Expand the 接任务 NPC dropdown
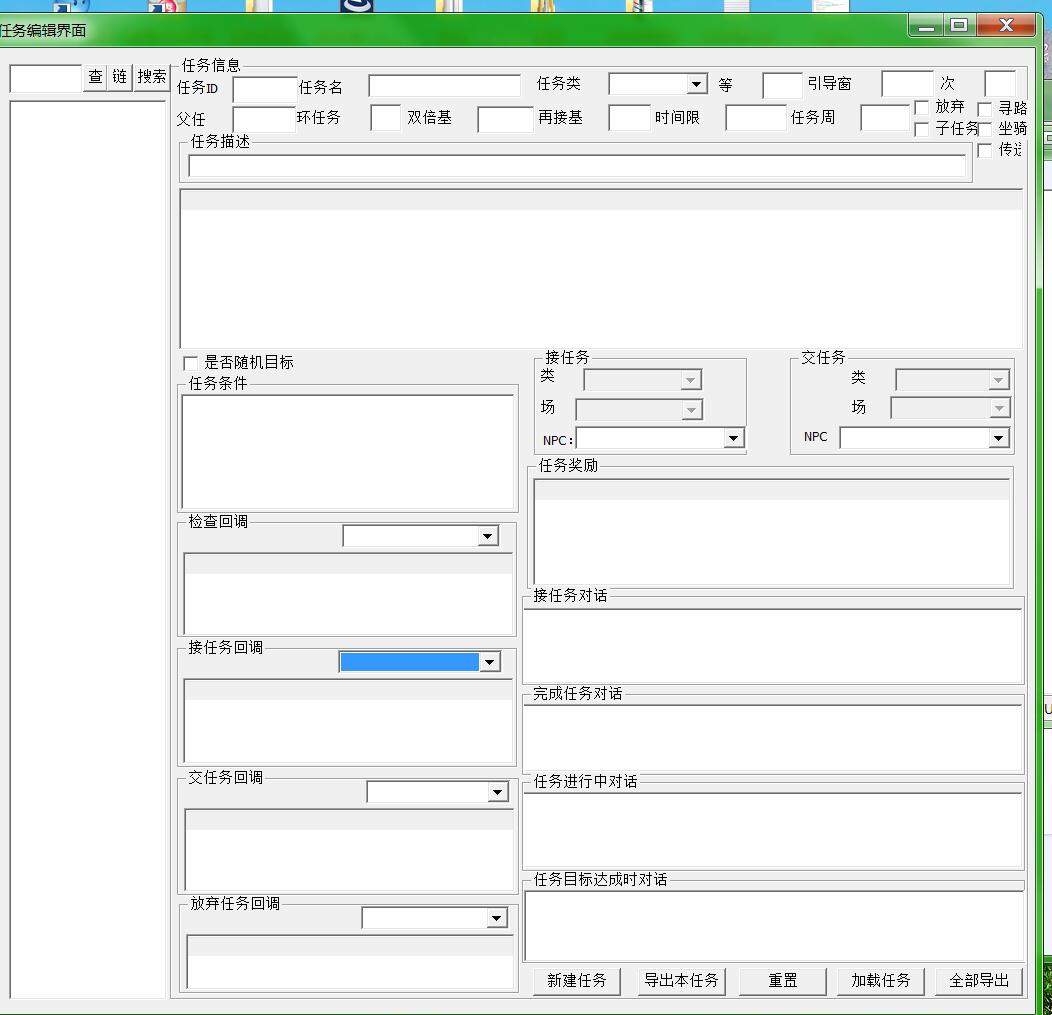Viewport: 1052px width, 1015px height. click(733, 438)
